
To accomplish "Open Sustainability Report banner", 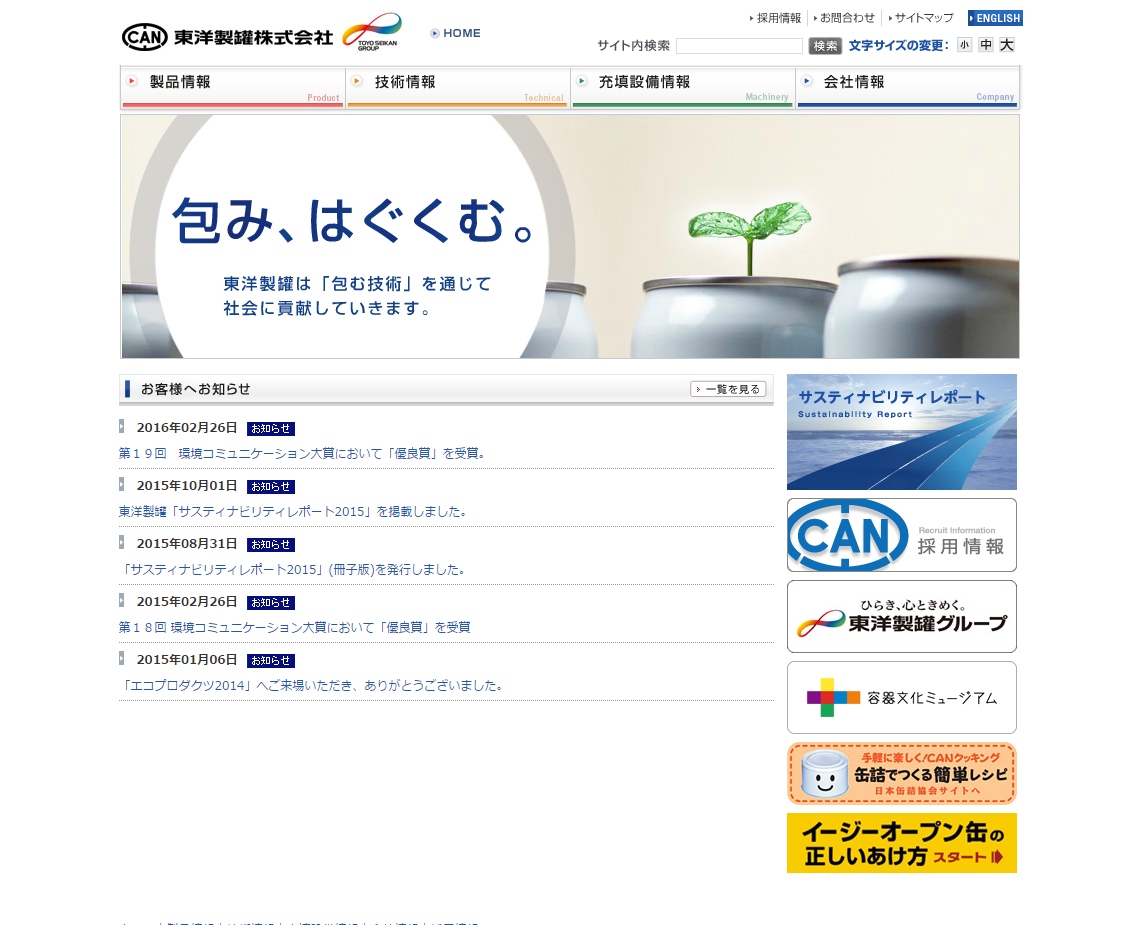I will (x=902, y=432).
